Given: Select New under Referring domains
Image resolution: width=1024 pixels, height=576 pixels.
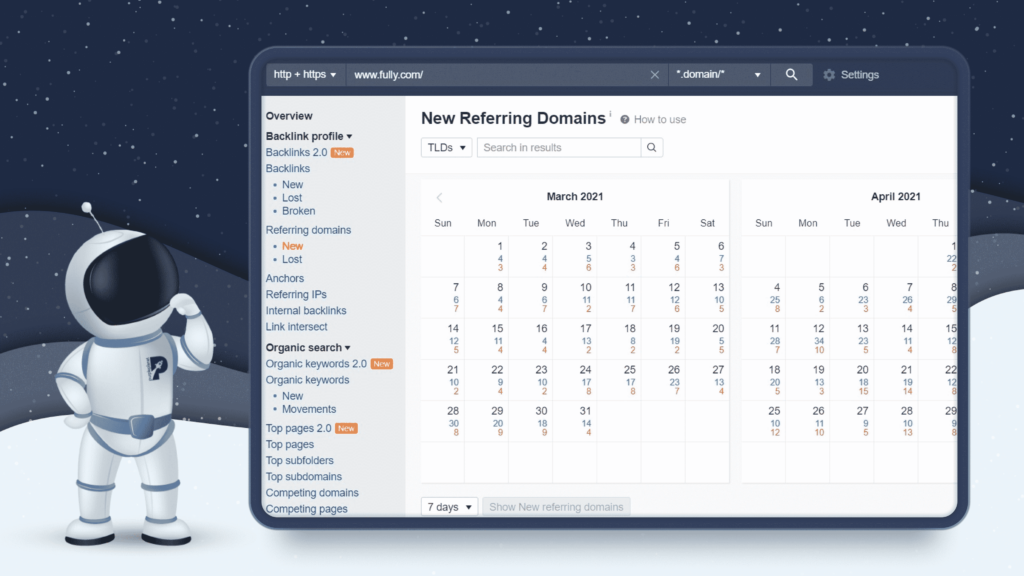Looking at the screenshot, I should click(293, 246).
